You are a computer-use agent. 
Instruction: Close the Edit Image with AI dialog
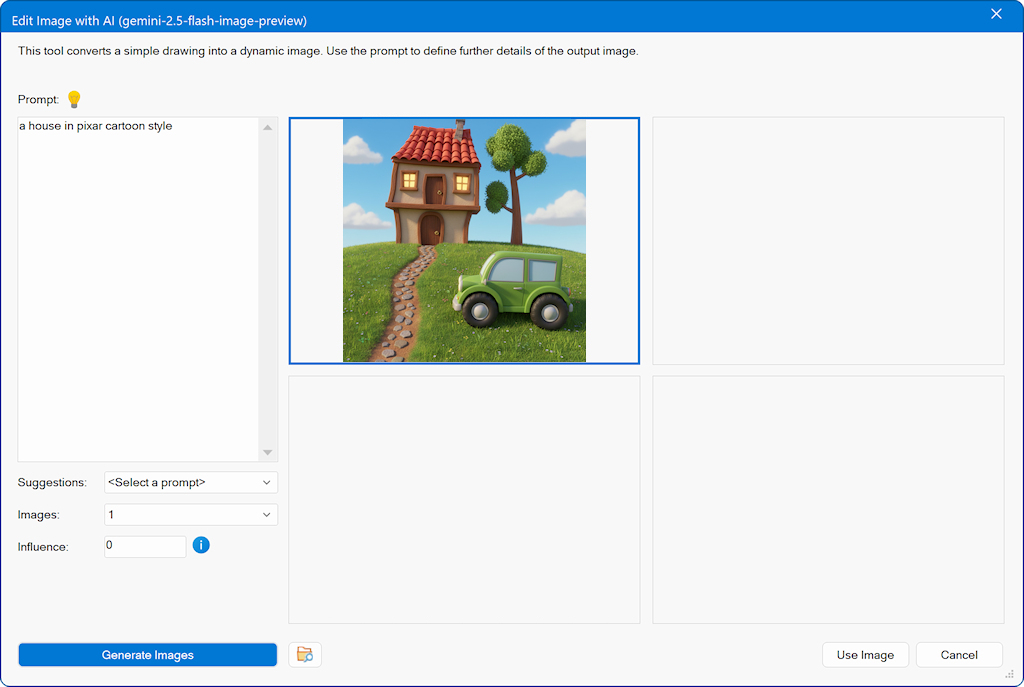coord(996,14)
